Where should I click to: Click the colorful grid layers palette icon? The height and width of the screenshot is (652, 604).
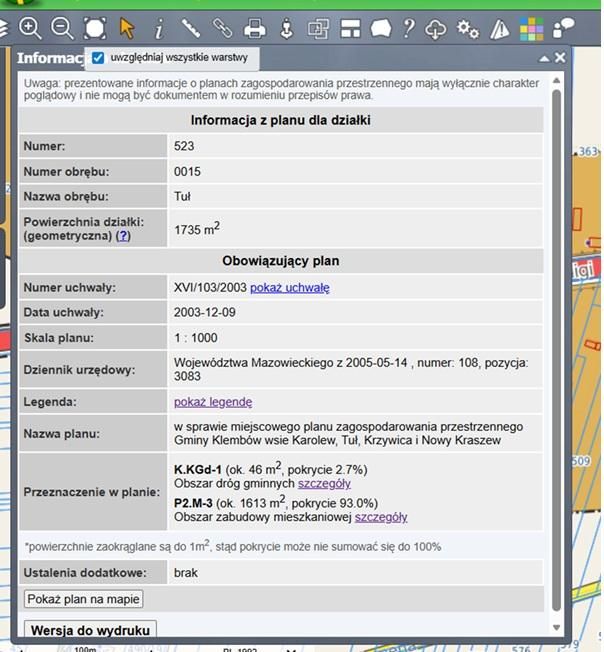(x=531, y=28)
